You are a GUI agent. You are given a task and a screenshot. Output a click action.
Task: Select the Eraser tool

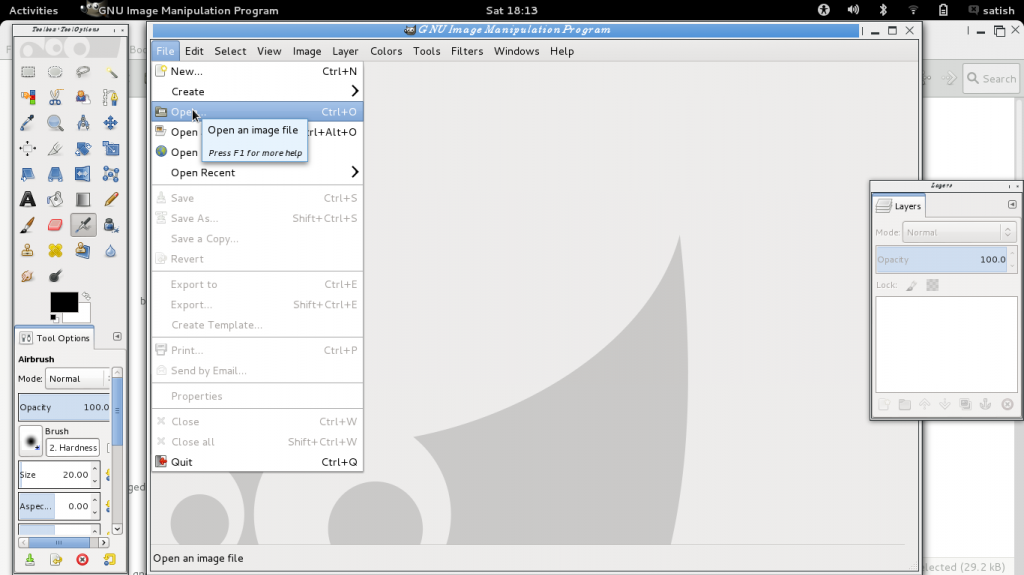pyautogui.click(x=55, y=225)
